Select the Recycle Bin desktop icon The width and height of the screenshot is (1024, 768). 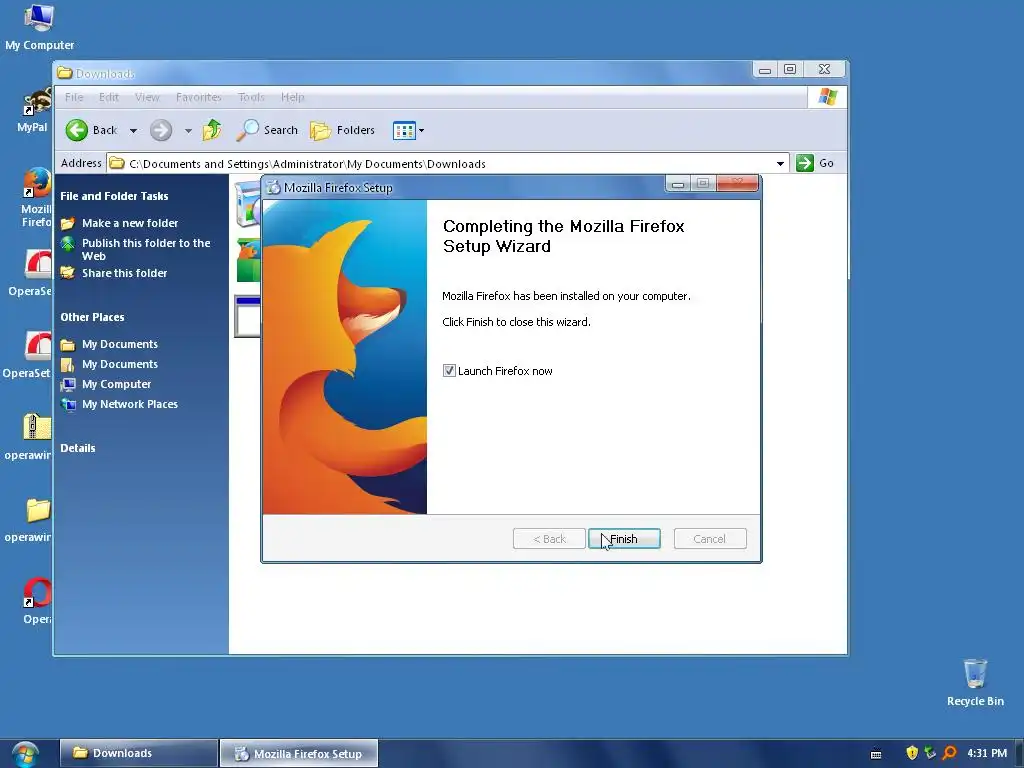point(975,683)
